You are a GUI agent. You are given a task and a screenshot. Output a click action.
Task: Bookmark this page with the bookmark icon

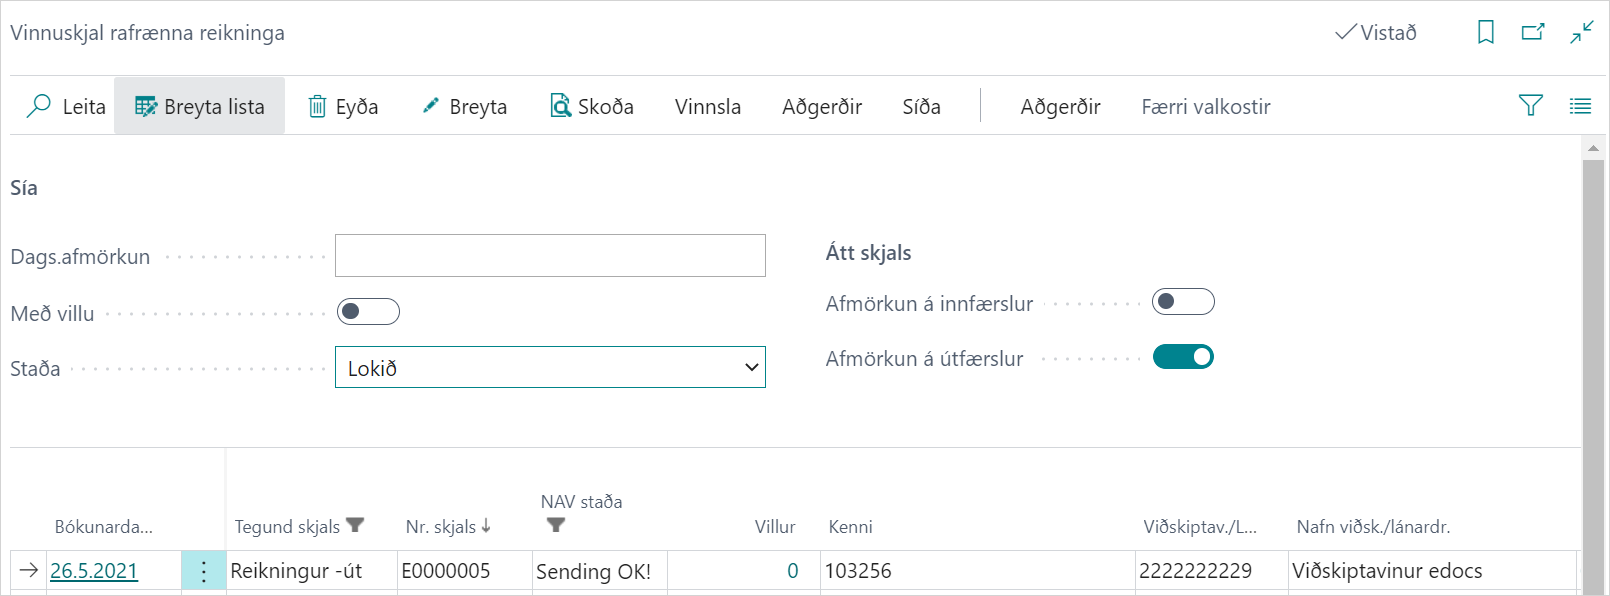1486,32
